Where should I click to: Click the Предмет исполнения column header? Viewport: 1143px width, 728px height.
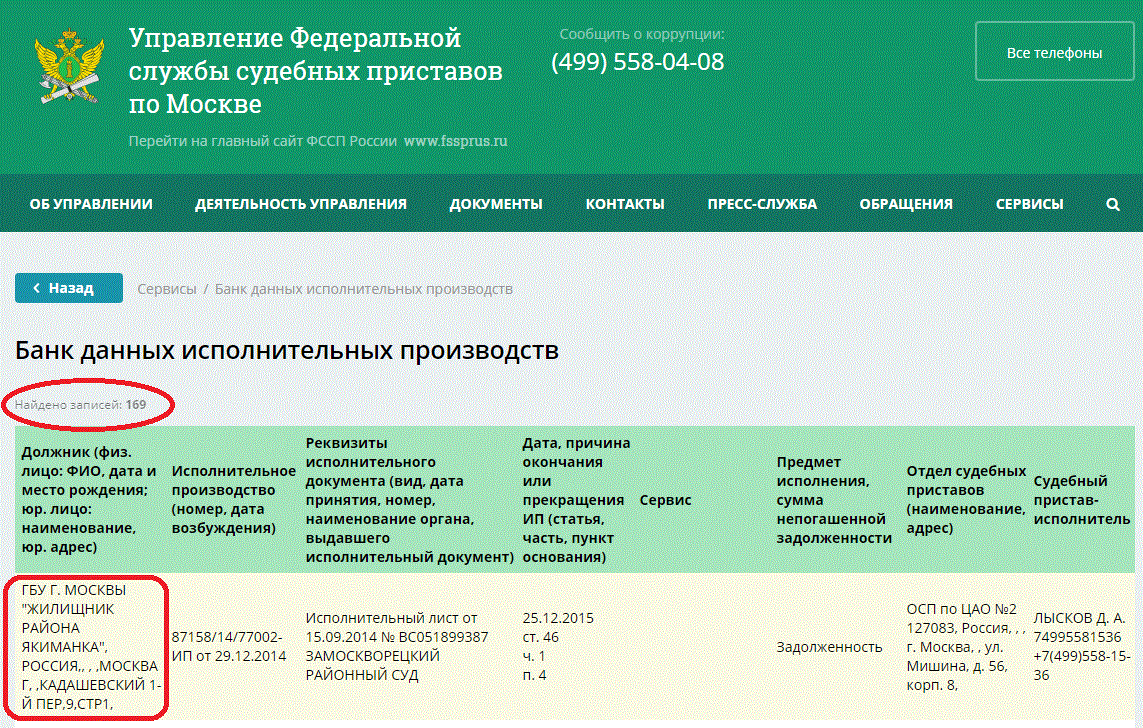[x=834, y=499]
